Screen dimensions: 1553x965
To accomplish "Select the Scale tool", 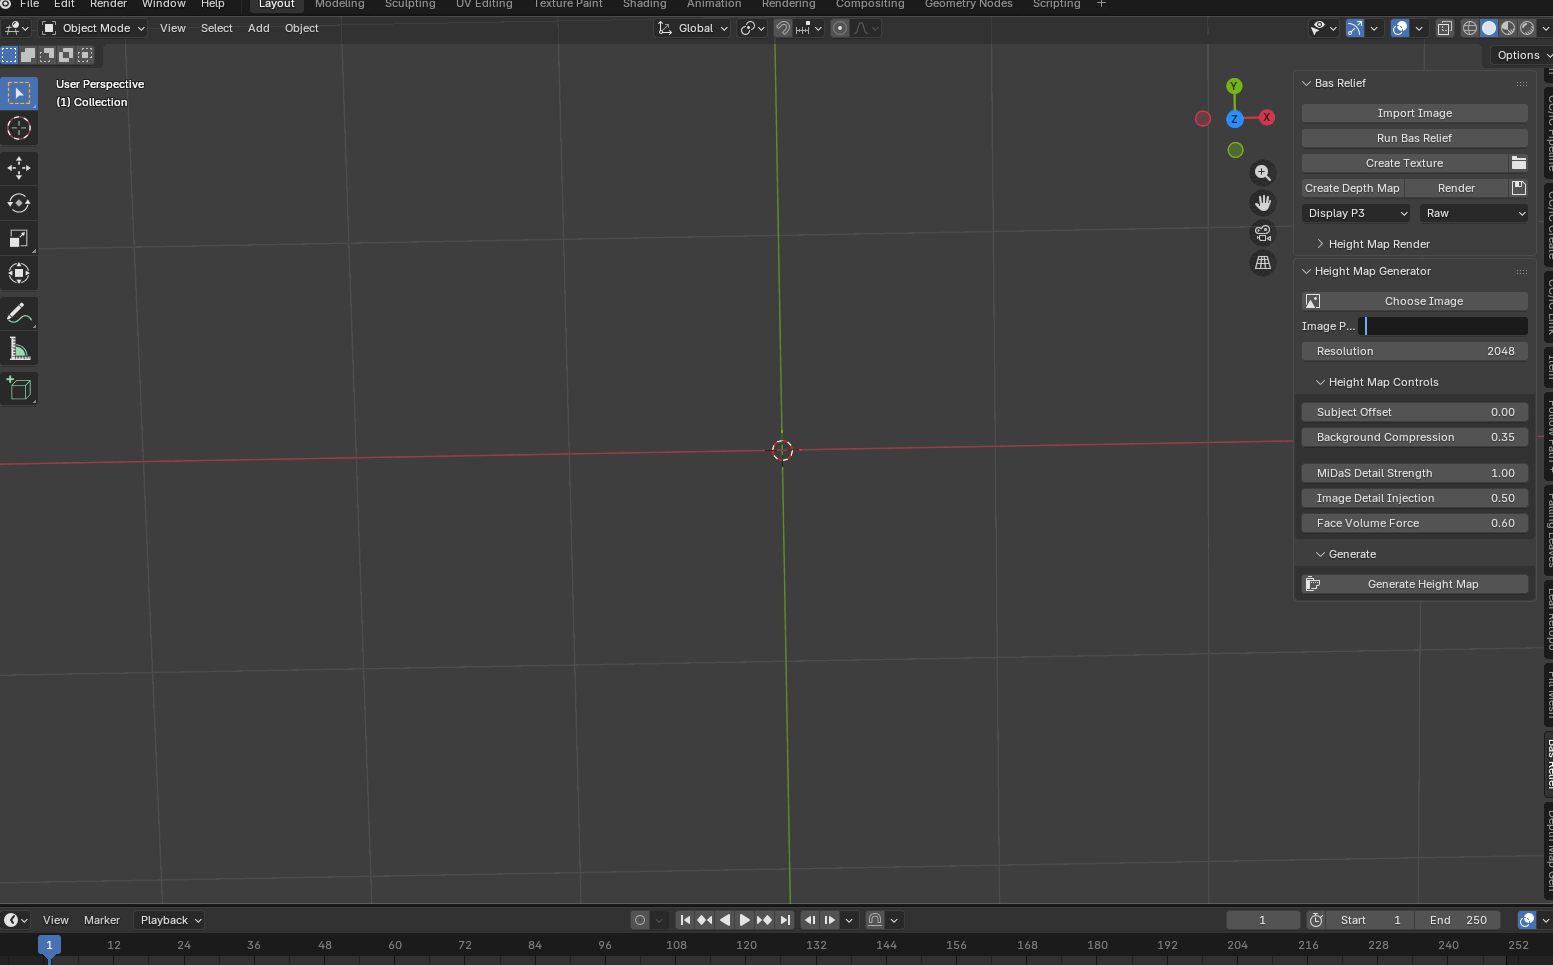I will (19, 238).
